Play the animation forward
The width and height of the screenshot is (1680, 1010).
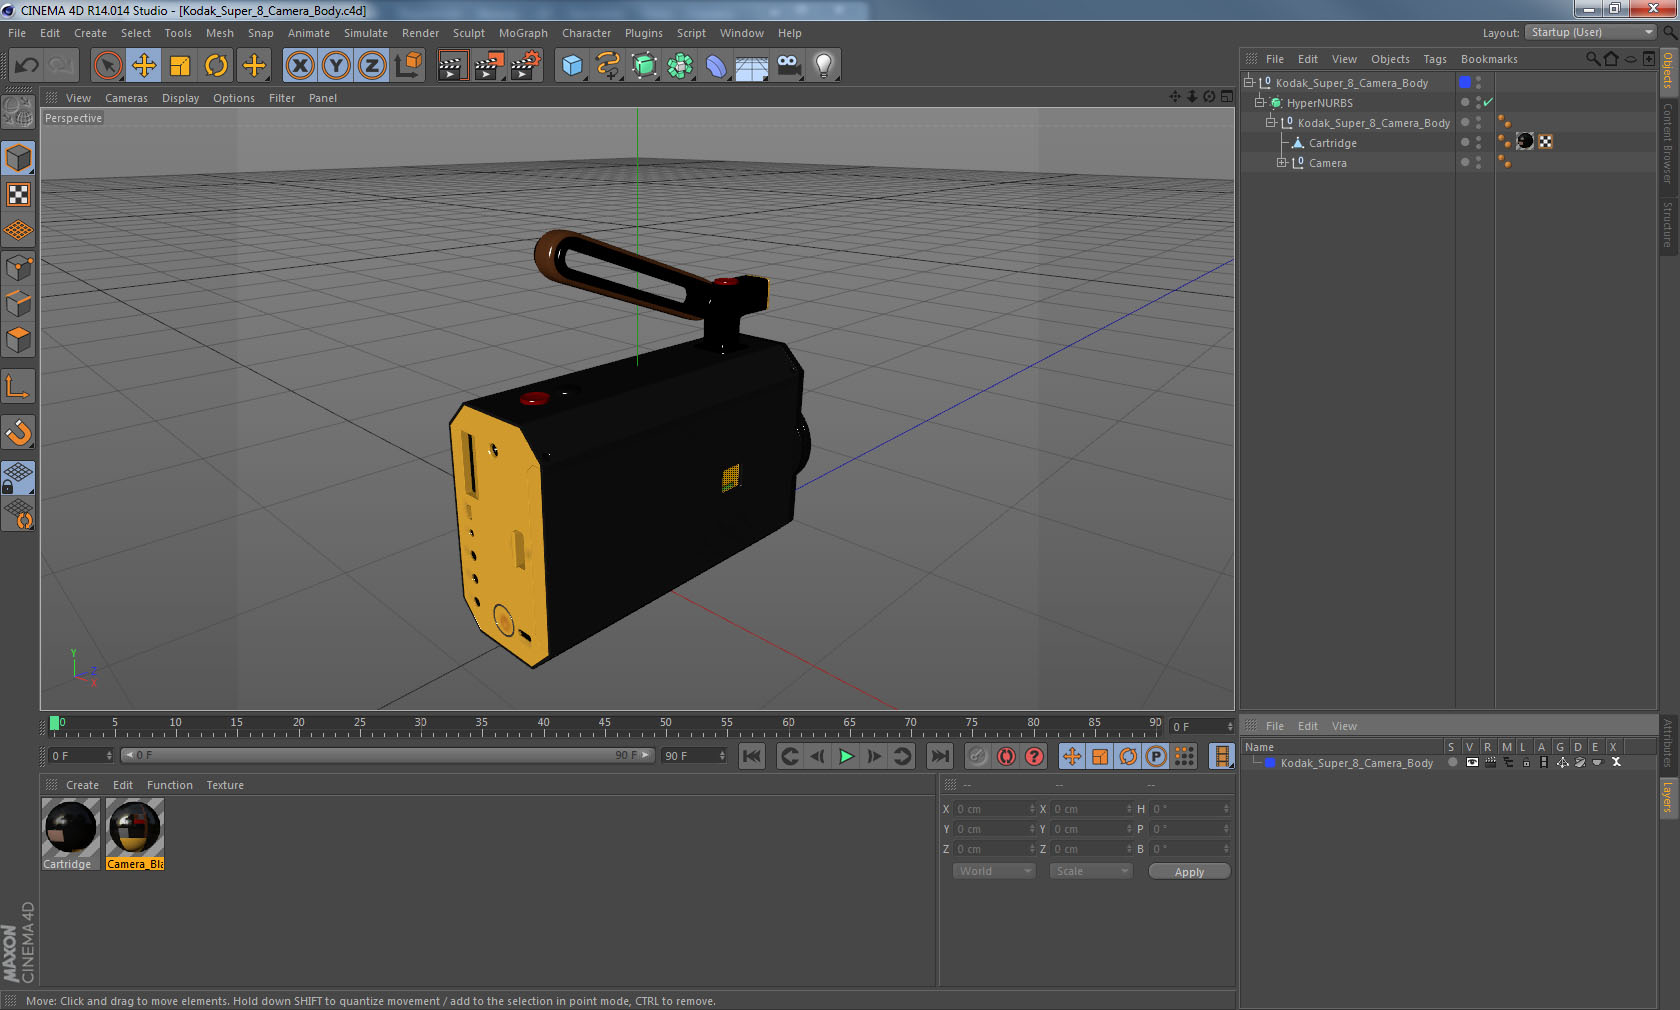coord(846,756)
